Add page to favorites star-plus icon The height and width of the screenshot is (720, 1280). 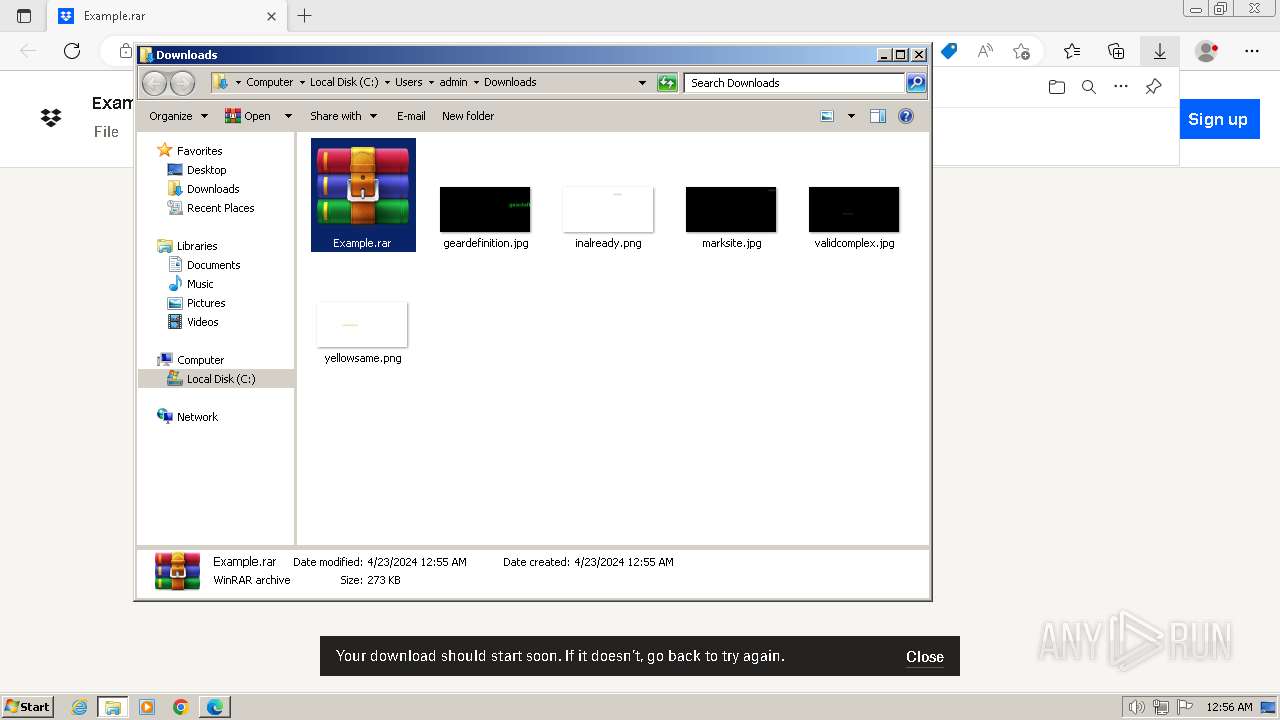tap(1021, 51)
